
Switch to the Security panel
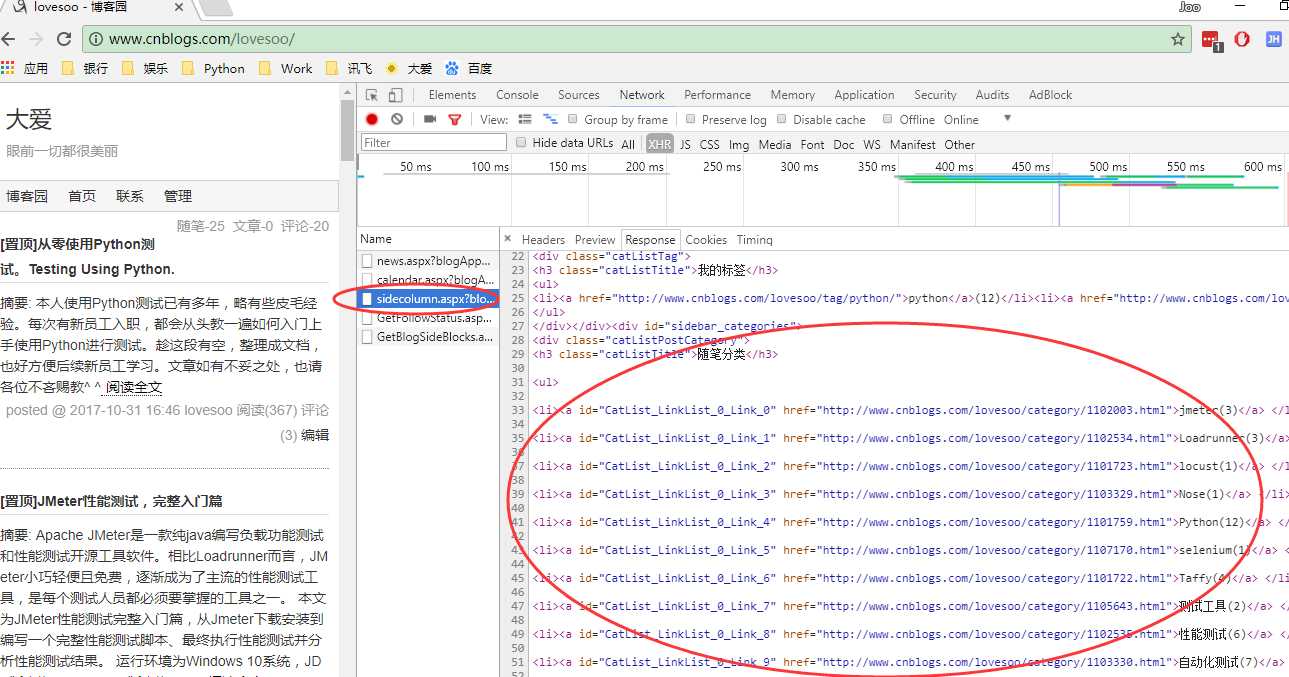[935, 95]
